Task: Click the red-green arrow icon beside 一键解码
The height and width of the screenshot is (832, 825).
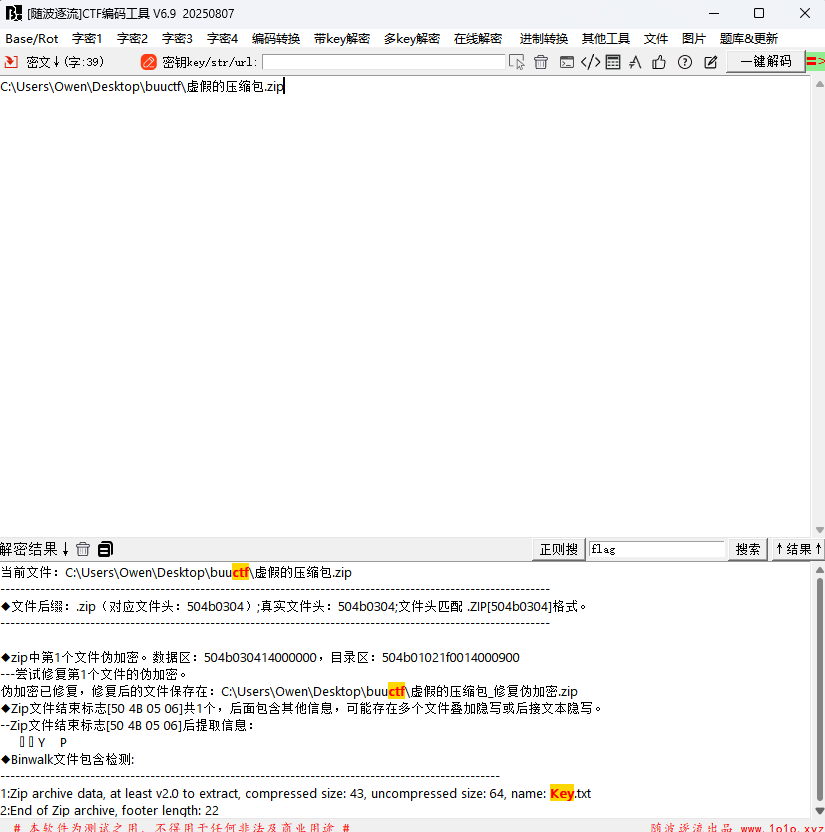Action: click(x=815, y=62)
